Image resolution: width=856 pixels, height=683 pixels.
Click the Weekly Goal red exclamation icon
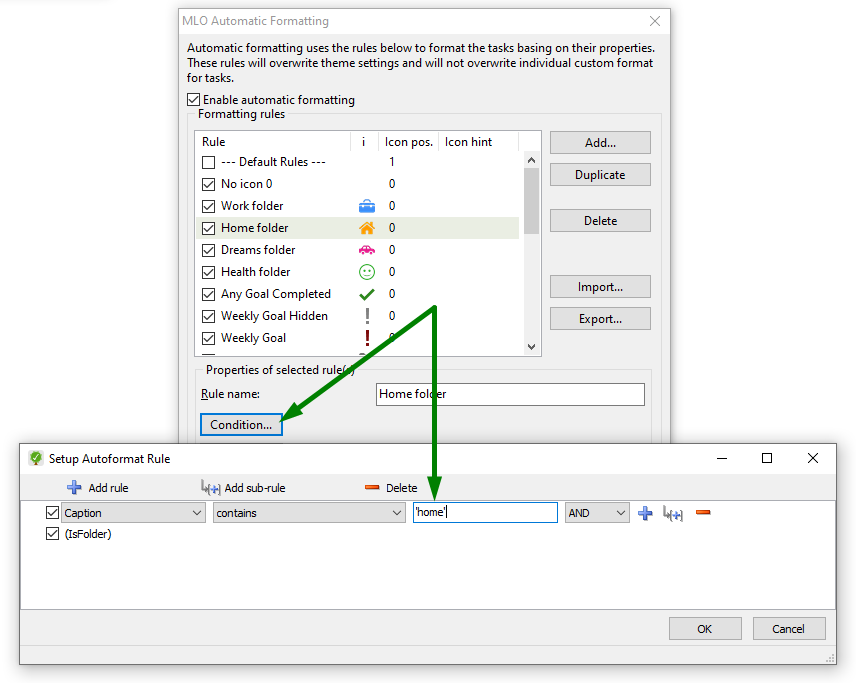coord(367,338)
